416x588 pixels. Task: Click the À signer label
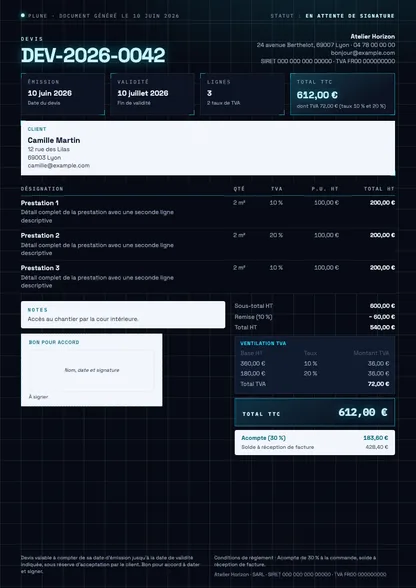tap(38, 397)
